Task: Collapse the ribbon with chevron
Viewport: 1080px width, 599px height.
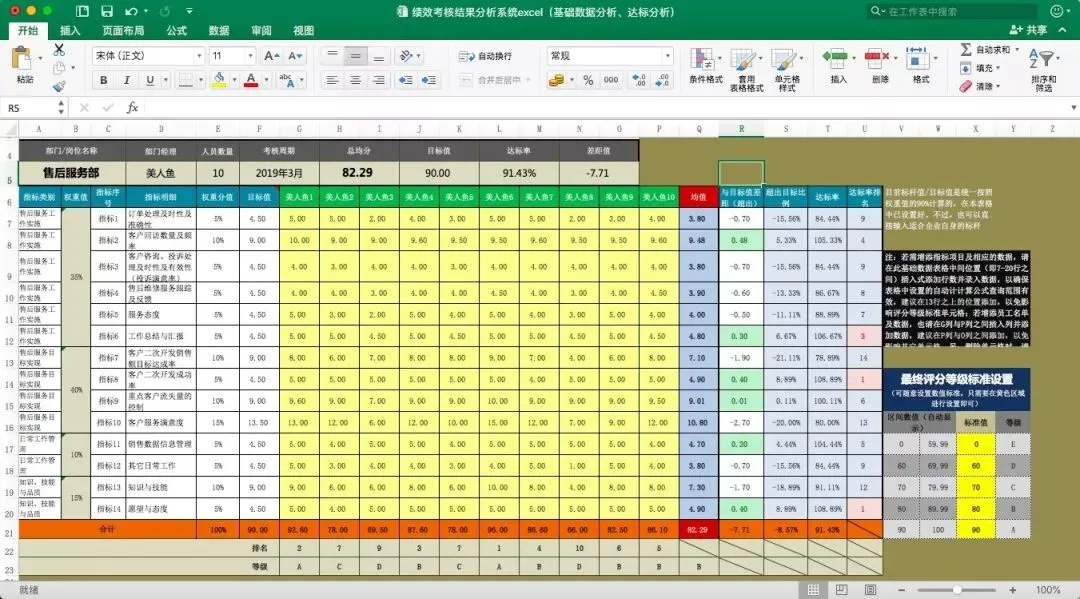Action: [1062, 30]
